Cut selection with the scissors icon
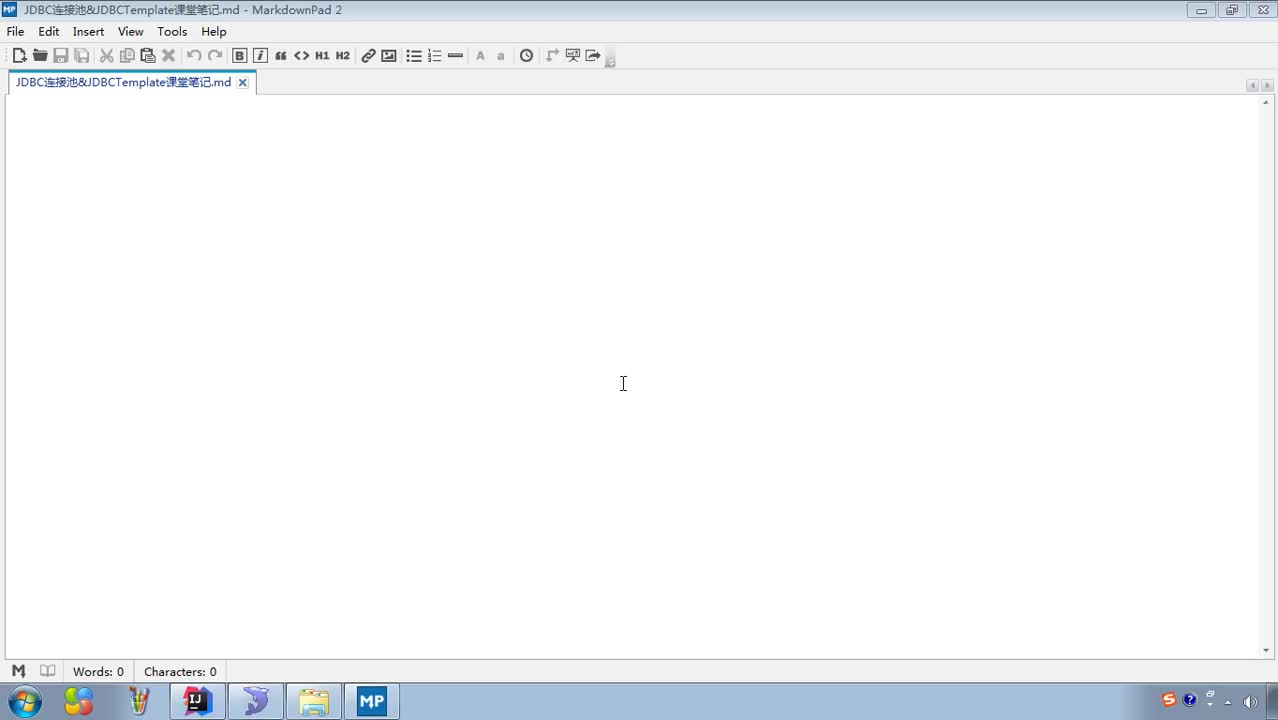This screenshot has height=720, width=1278. click(x=106, y=56)
